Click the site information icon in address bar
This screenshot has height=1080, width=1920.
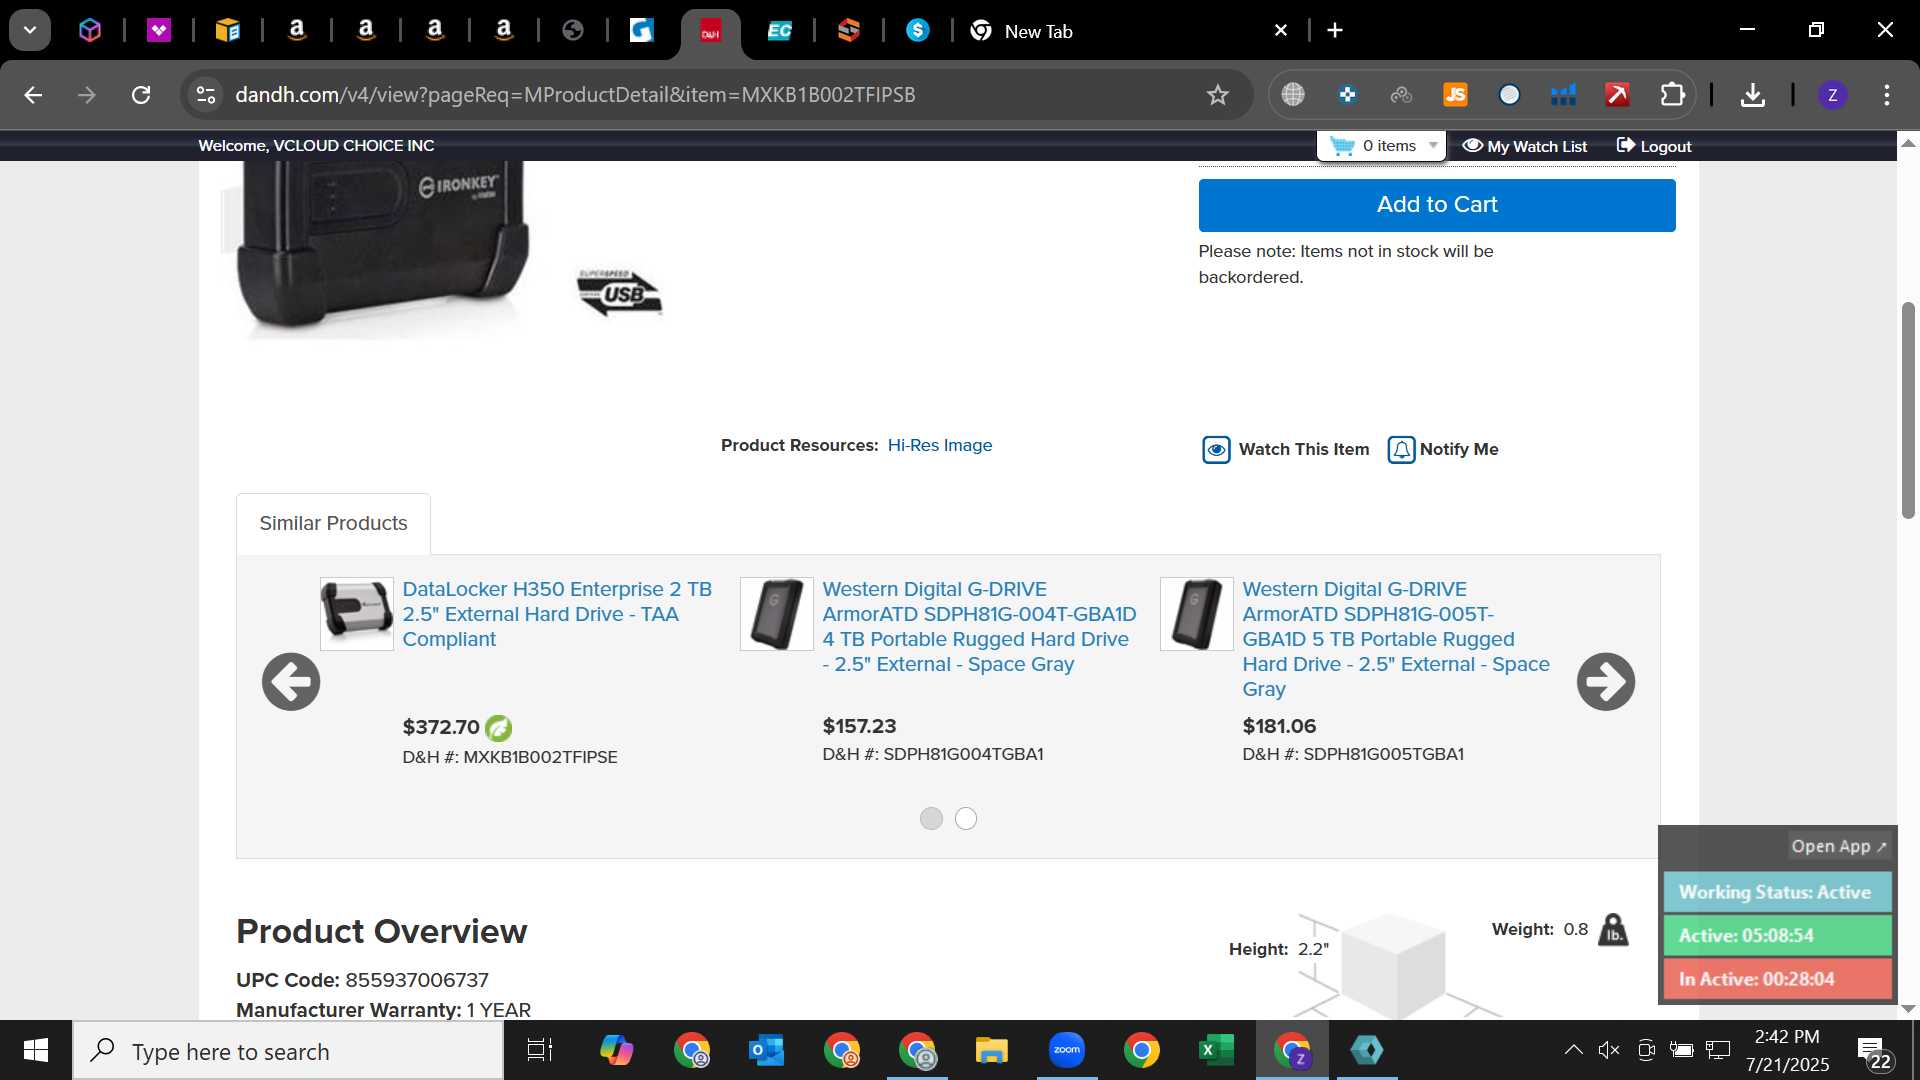(205, 95)
